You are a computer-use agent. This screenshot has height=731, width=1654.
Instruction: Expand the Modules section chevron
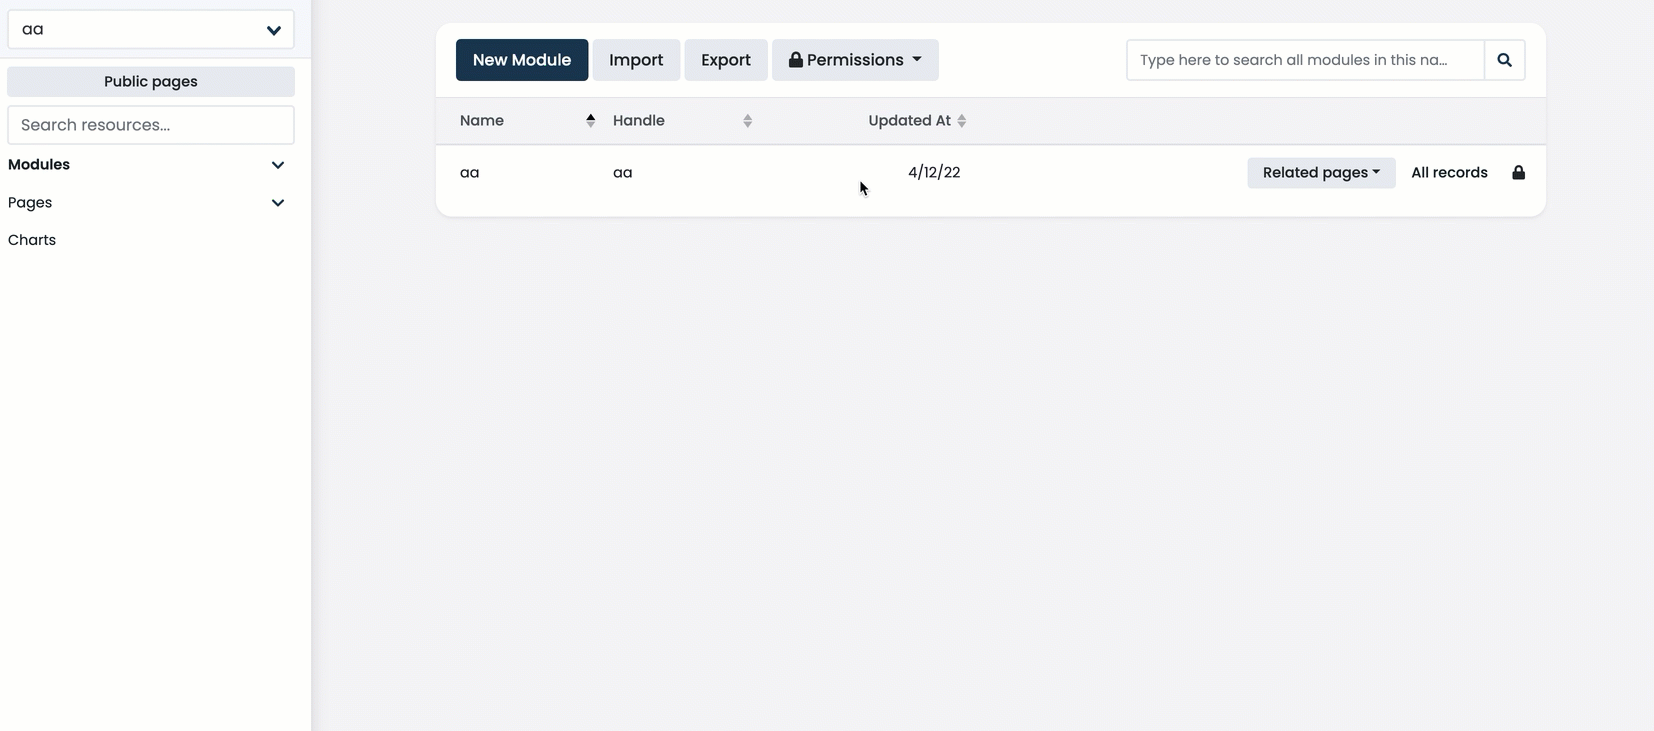click(278, 165)
